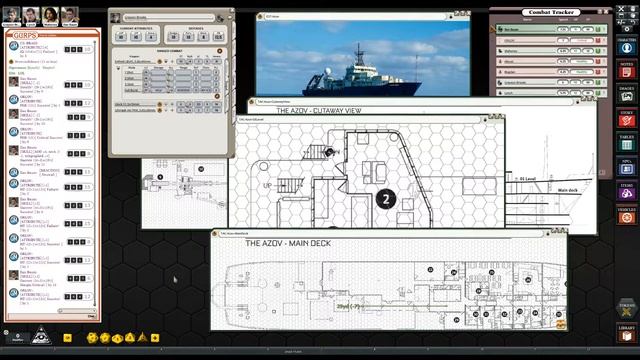Select the second player portrait
640x360 pixels.
pos(31,16)
